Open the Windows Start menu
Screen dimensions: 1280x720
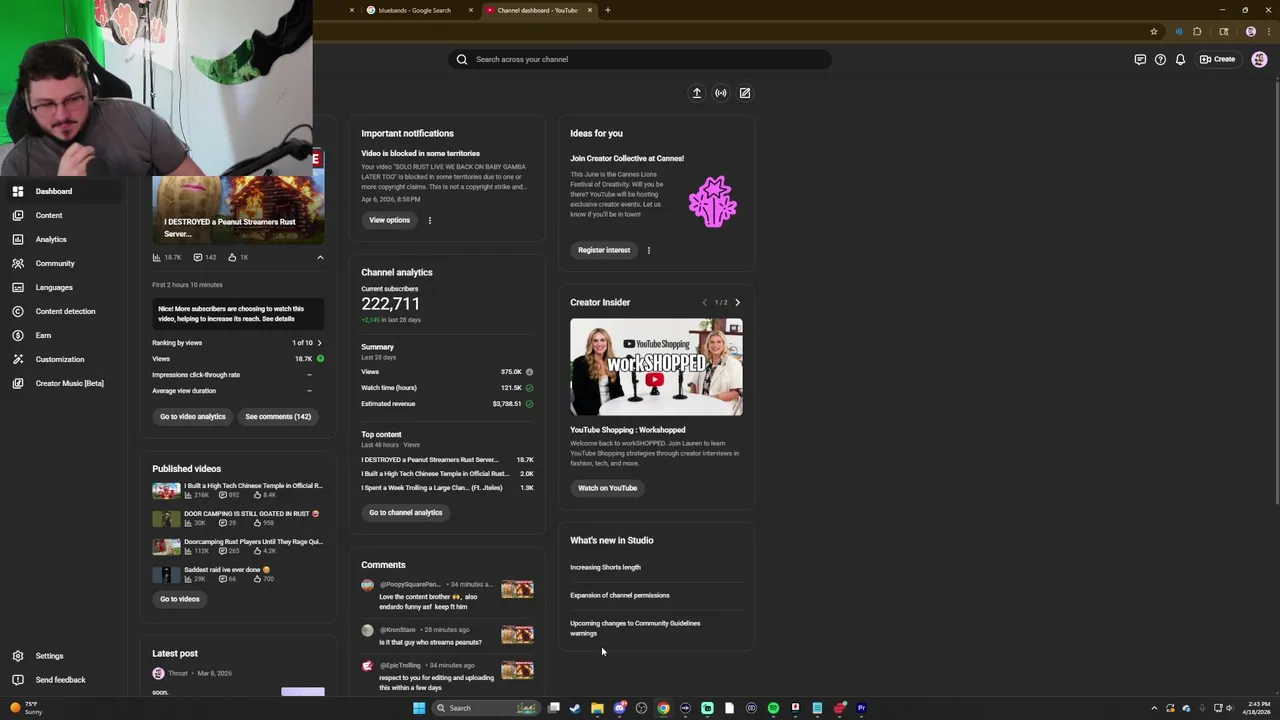(x=419, y=708)
